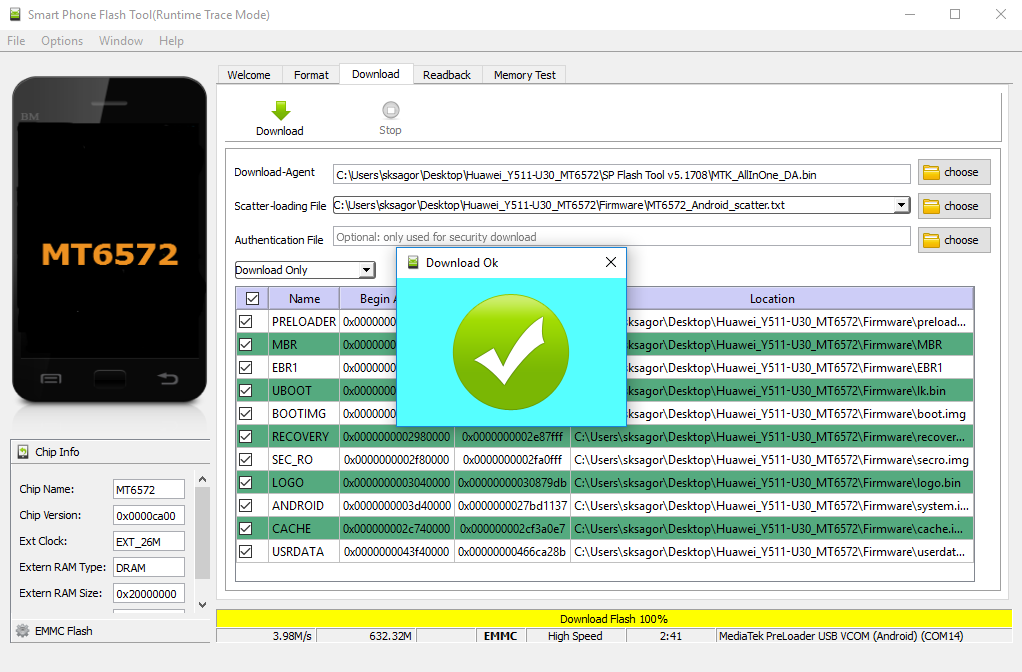Click the USRDATA location path cell
Image resolution: width=1022 pixels, height=672 pixels.
pos(772,551)
